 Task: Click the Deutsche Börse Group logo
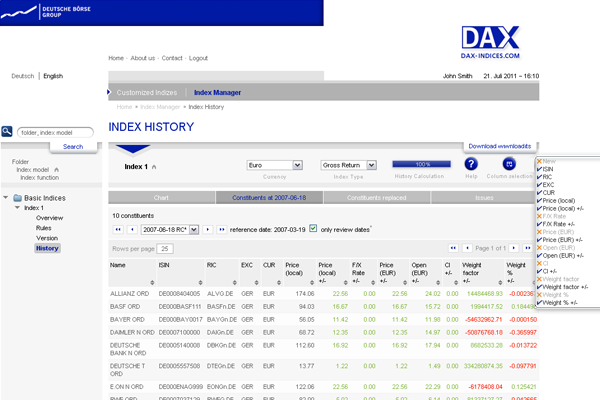tap(46, 12)
